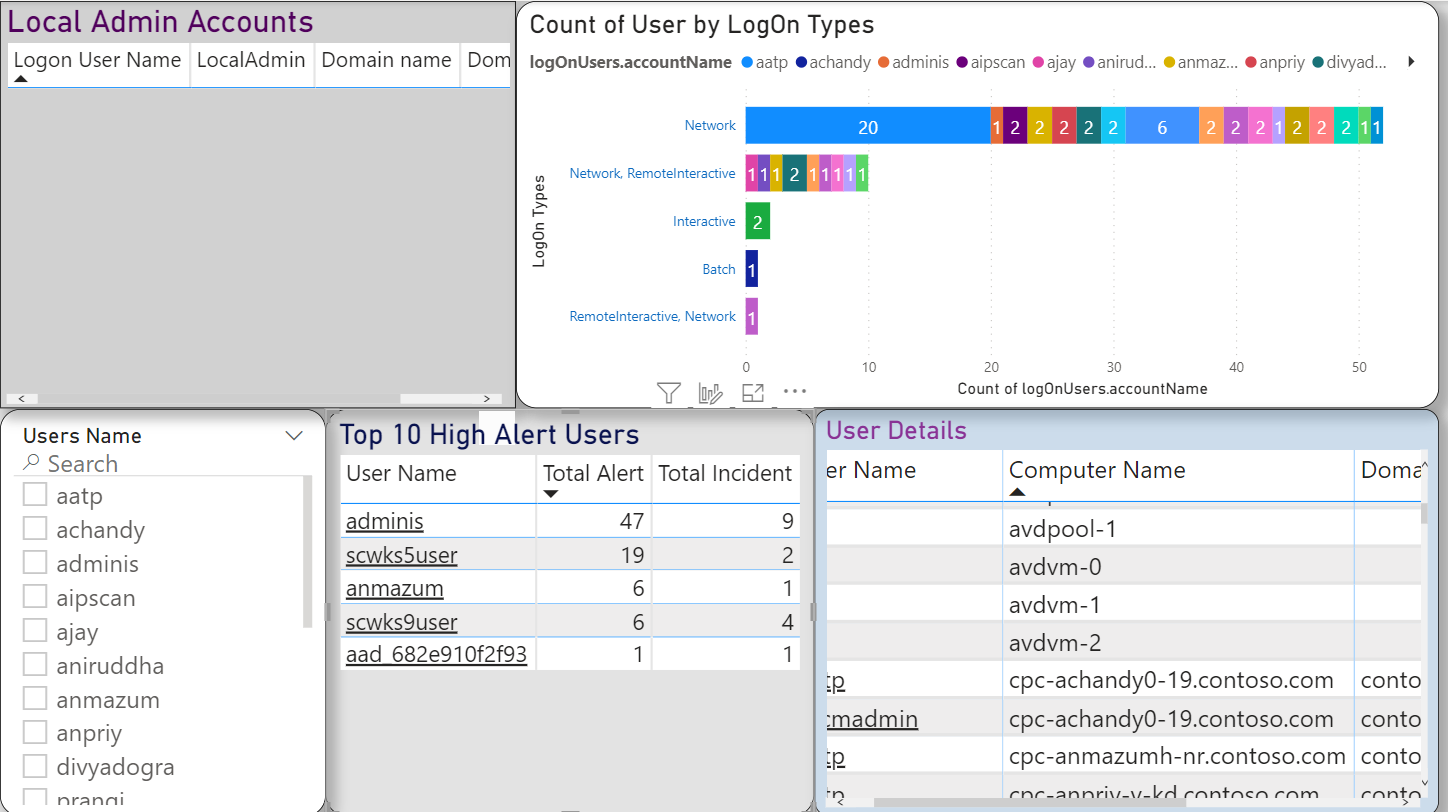1448x812 pixels.
Task: Open the filter icon below the chart
Action: (669, 393)
